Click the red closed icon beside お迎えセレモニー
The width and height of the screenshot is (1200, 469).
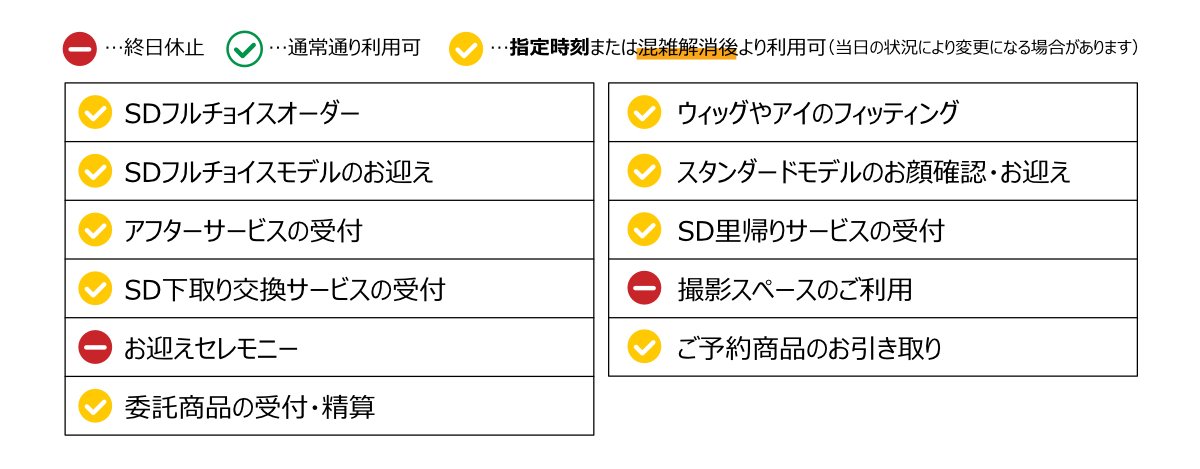click(x=95, y=349)
